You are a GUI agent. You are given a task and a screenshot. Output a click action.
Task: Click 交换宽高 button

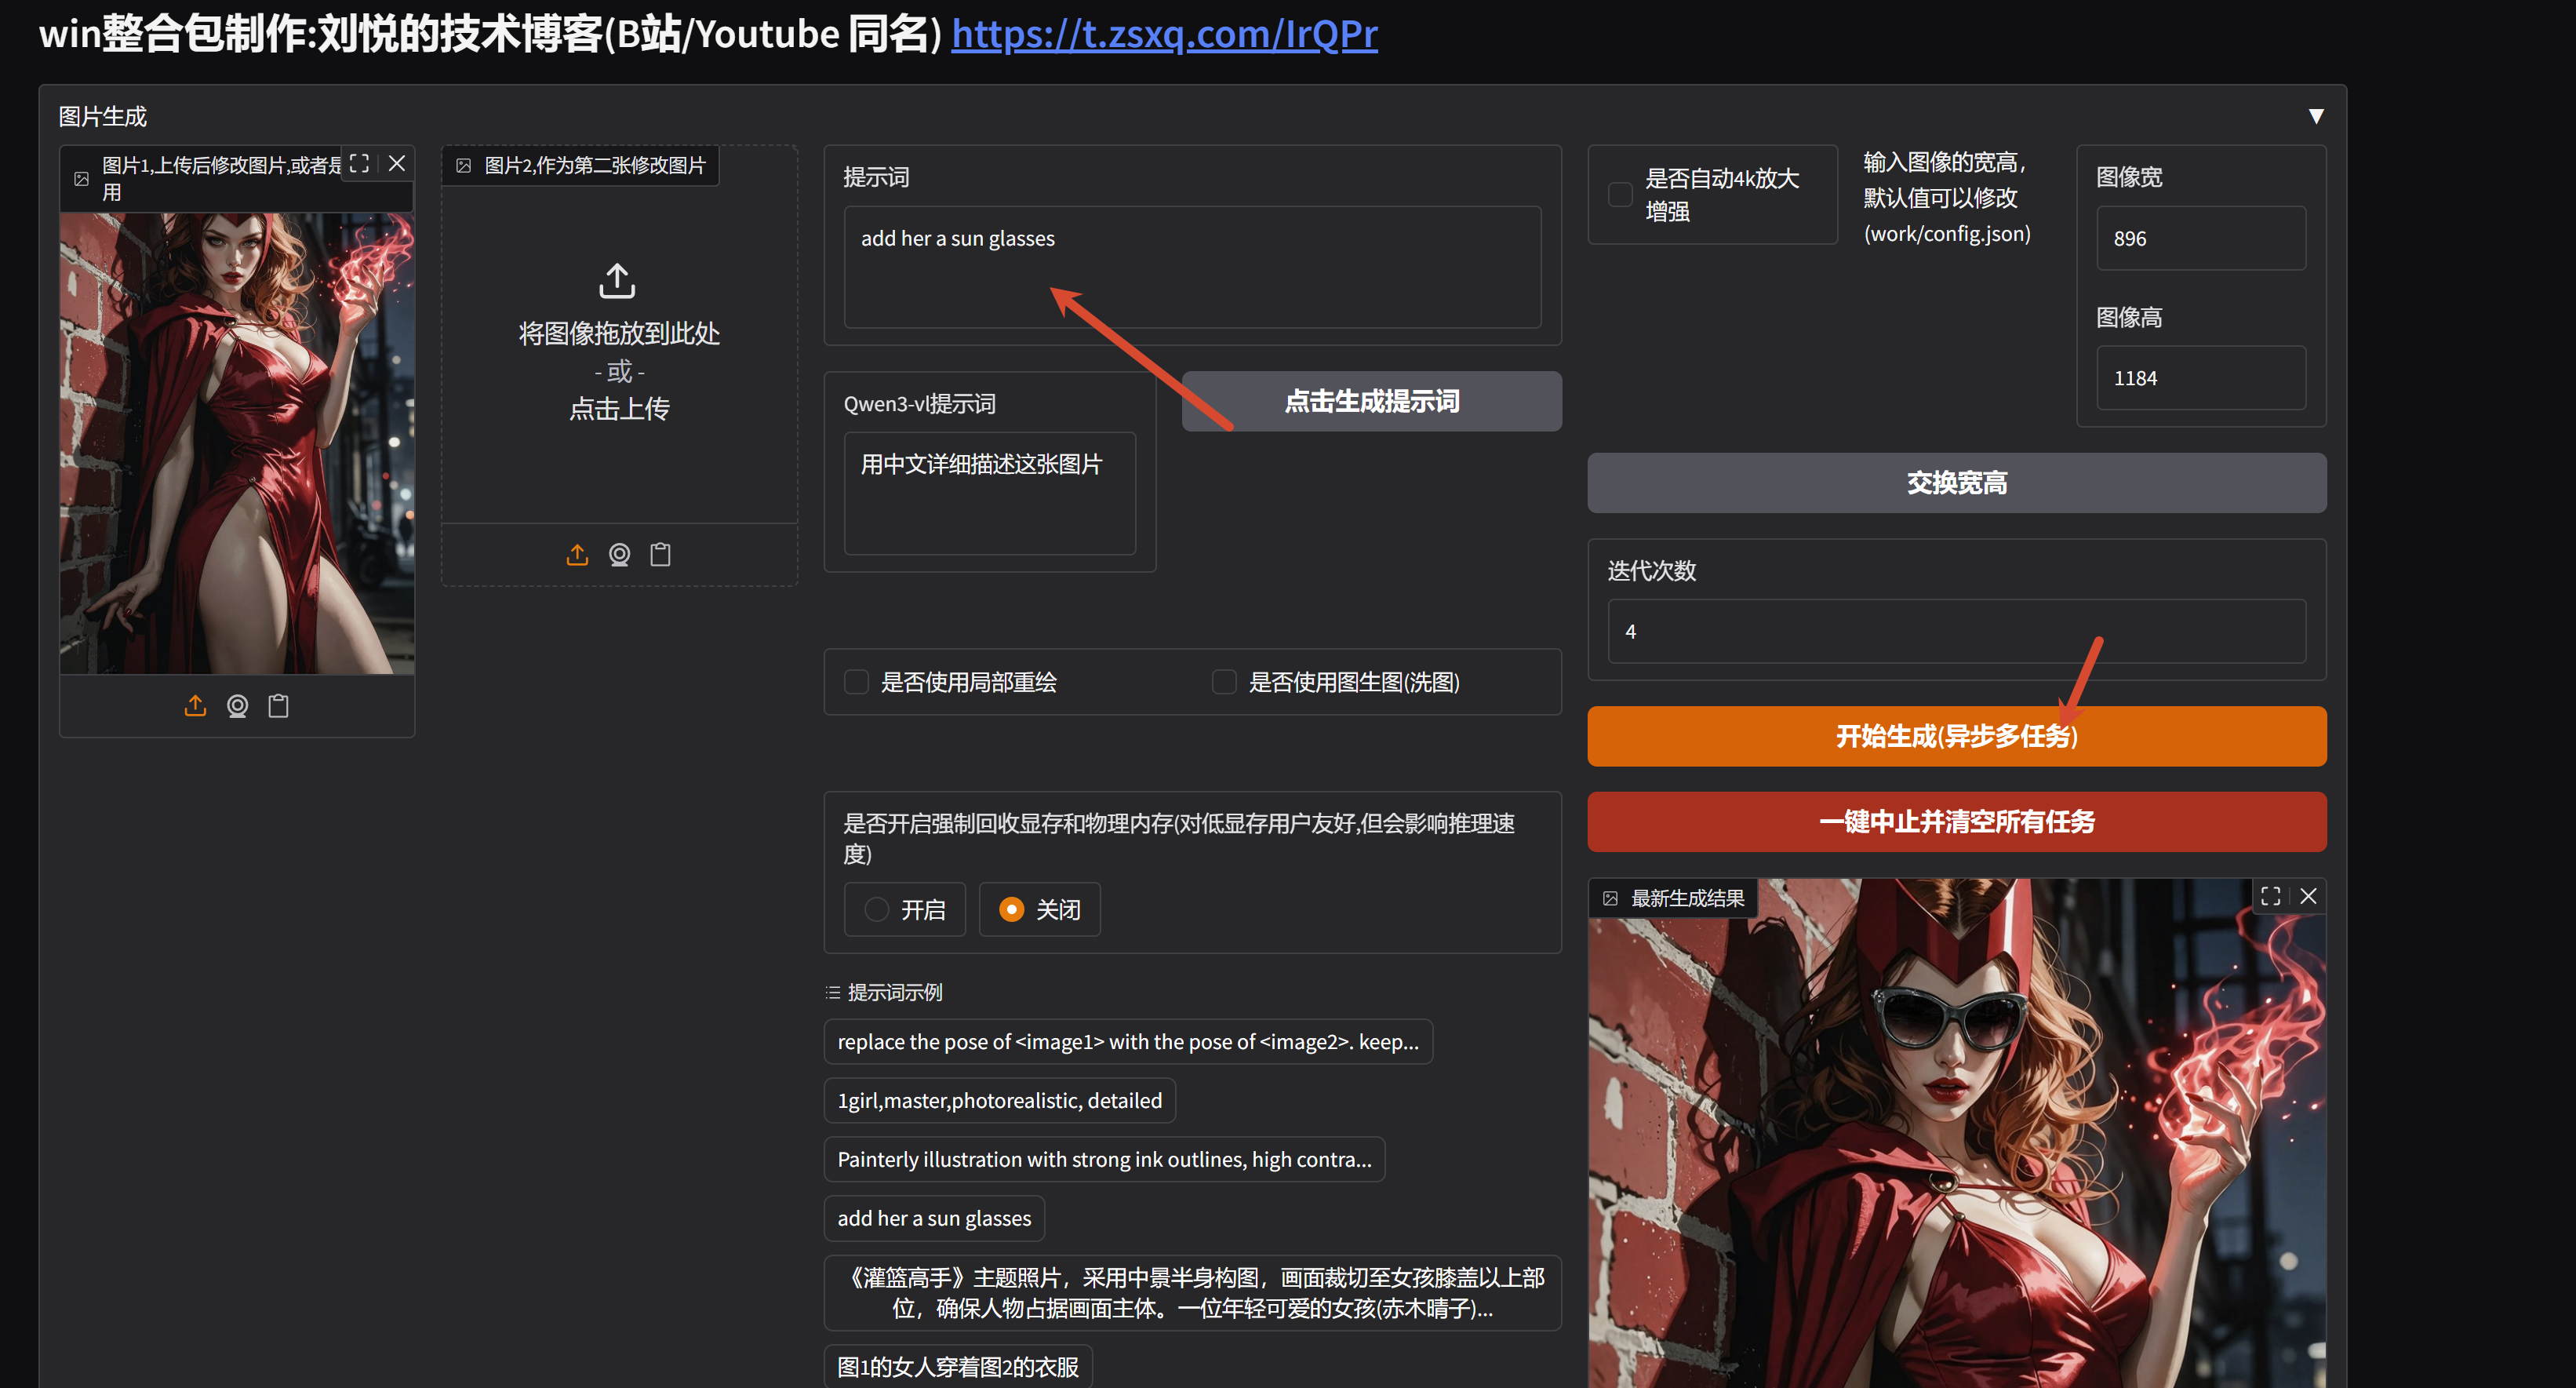pos(1956,483)
